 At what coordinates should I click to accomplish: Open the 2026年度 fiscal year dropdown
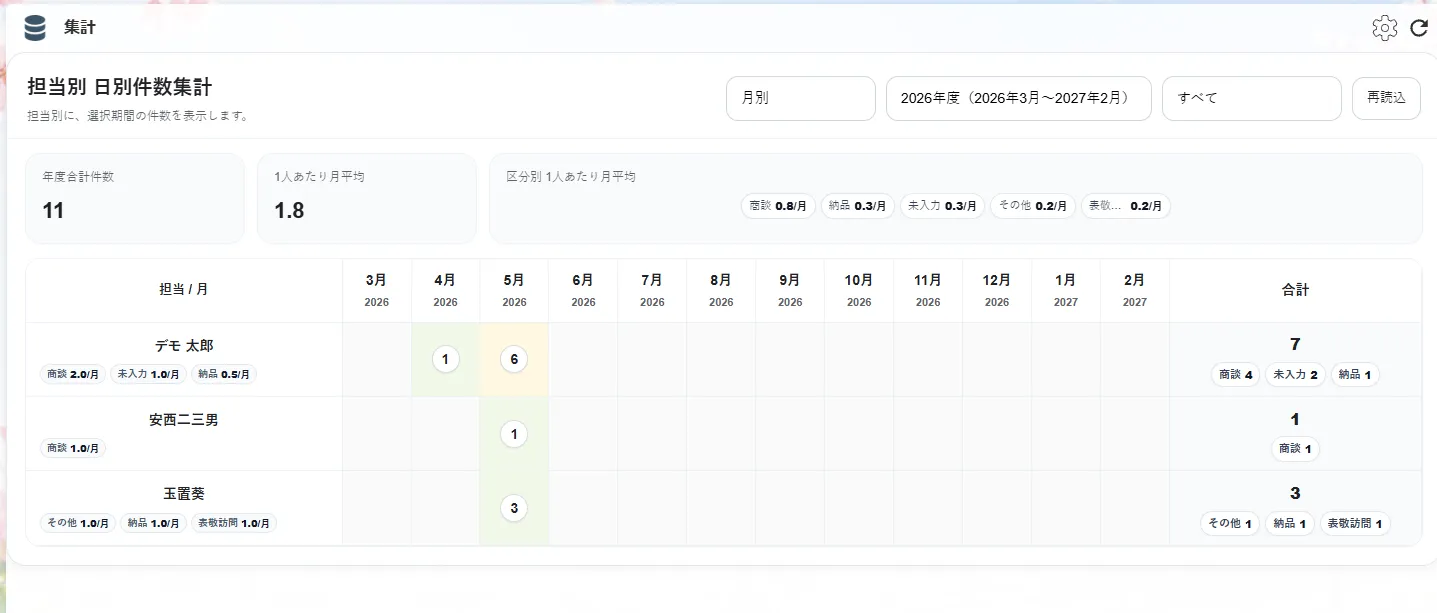(x=1019, y=98)
